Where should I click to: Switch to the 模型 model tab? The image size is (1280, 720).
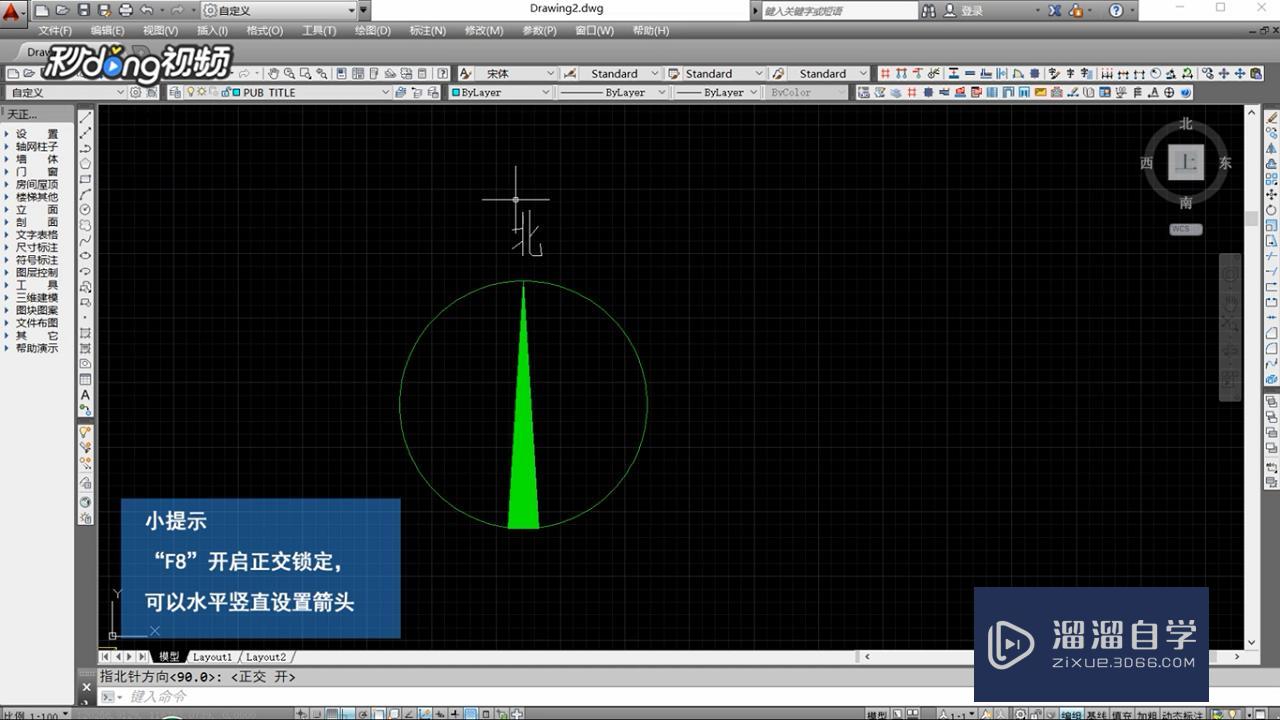(169, 657)
